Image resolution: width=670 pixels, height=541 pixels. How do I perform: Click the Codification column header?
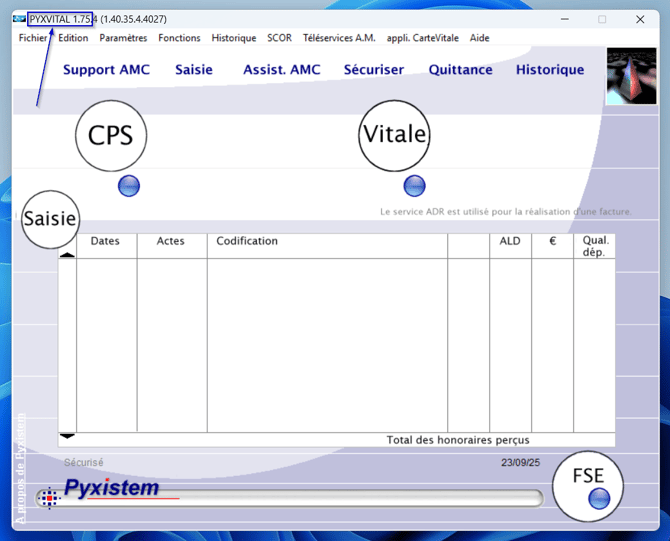247,241
